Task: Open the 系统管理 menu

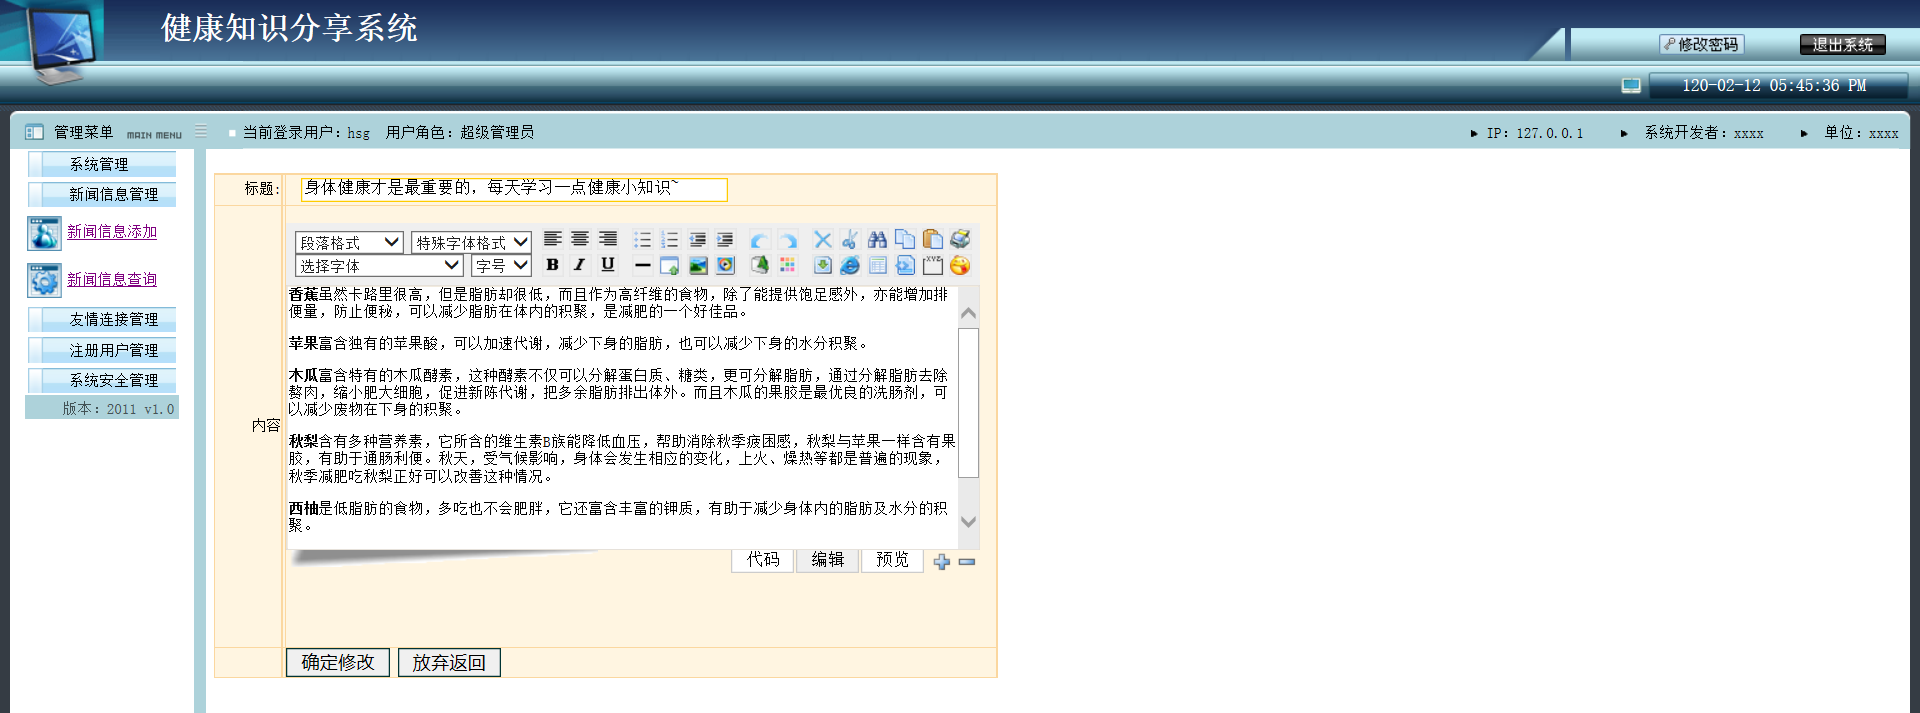Action: click(102, 164)
